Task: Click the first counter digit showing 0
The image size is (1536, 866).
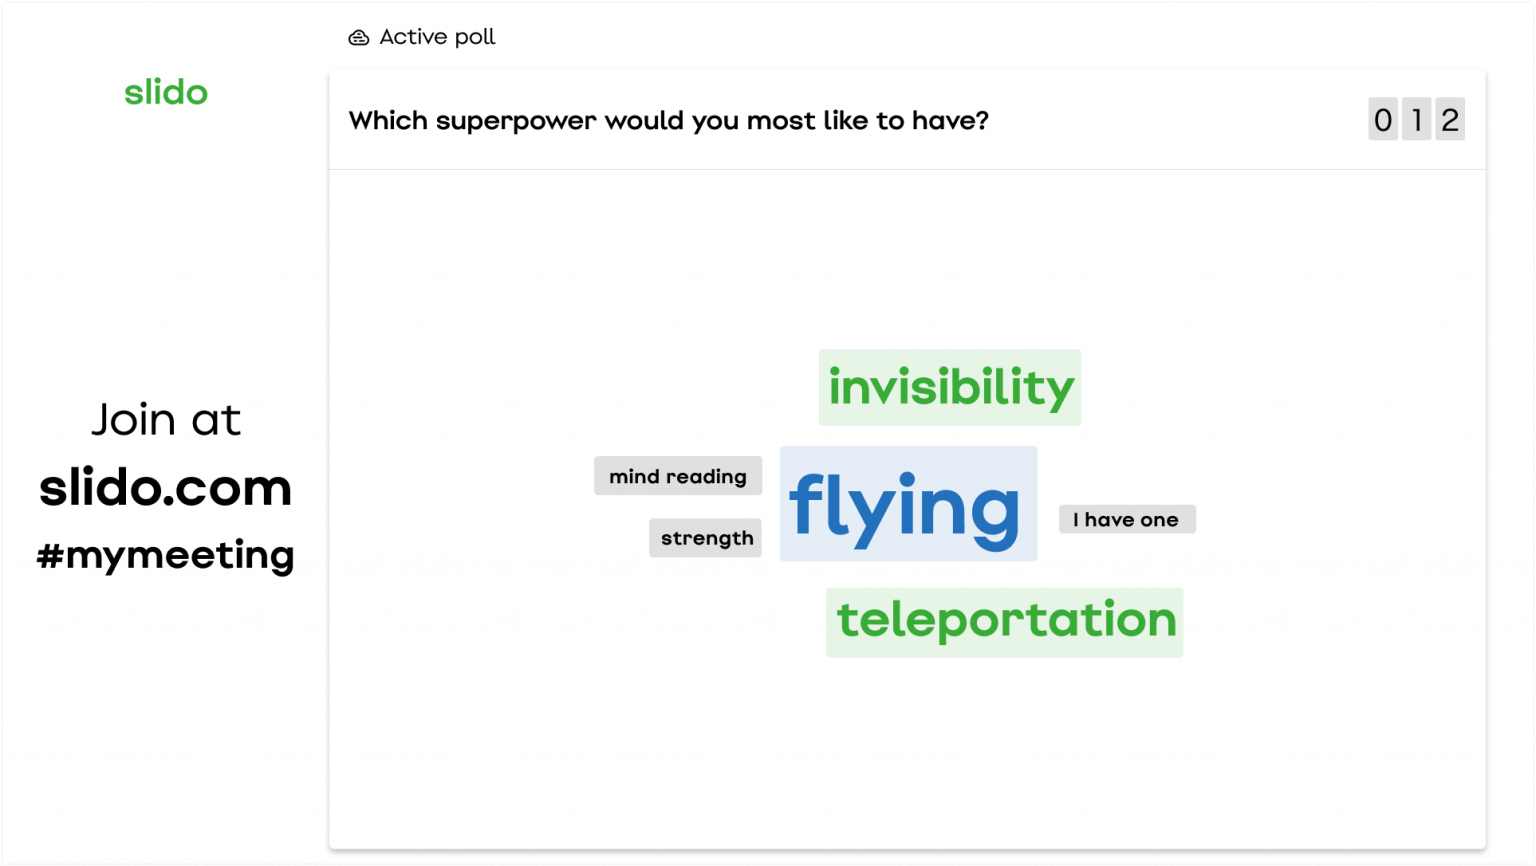Action: point(1383,120)
